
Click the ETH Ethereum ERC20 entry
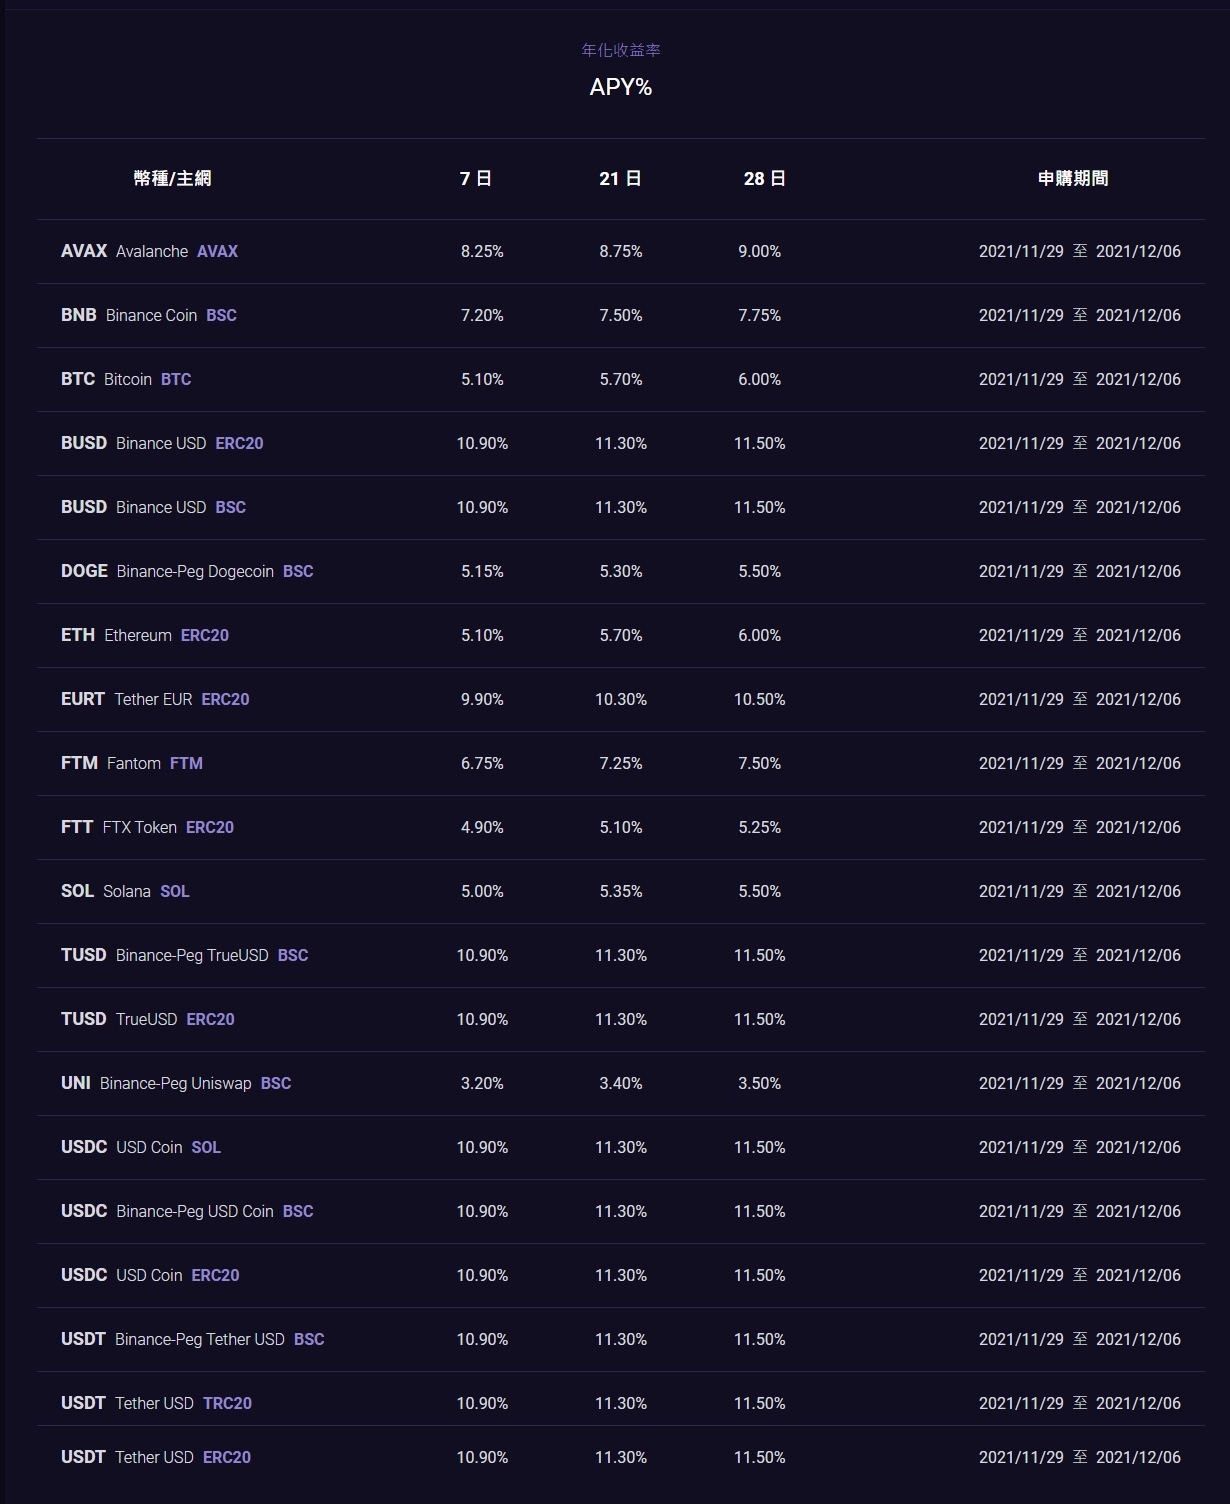coord(145,635)
